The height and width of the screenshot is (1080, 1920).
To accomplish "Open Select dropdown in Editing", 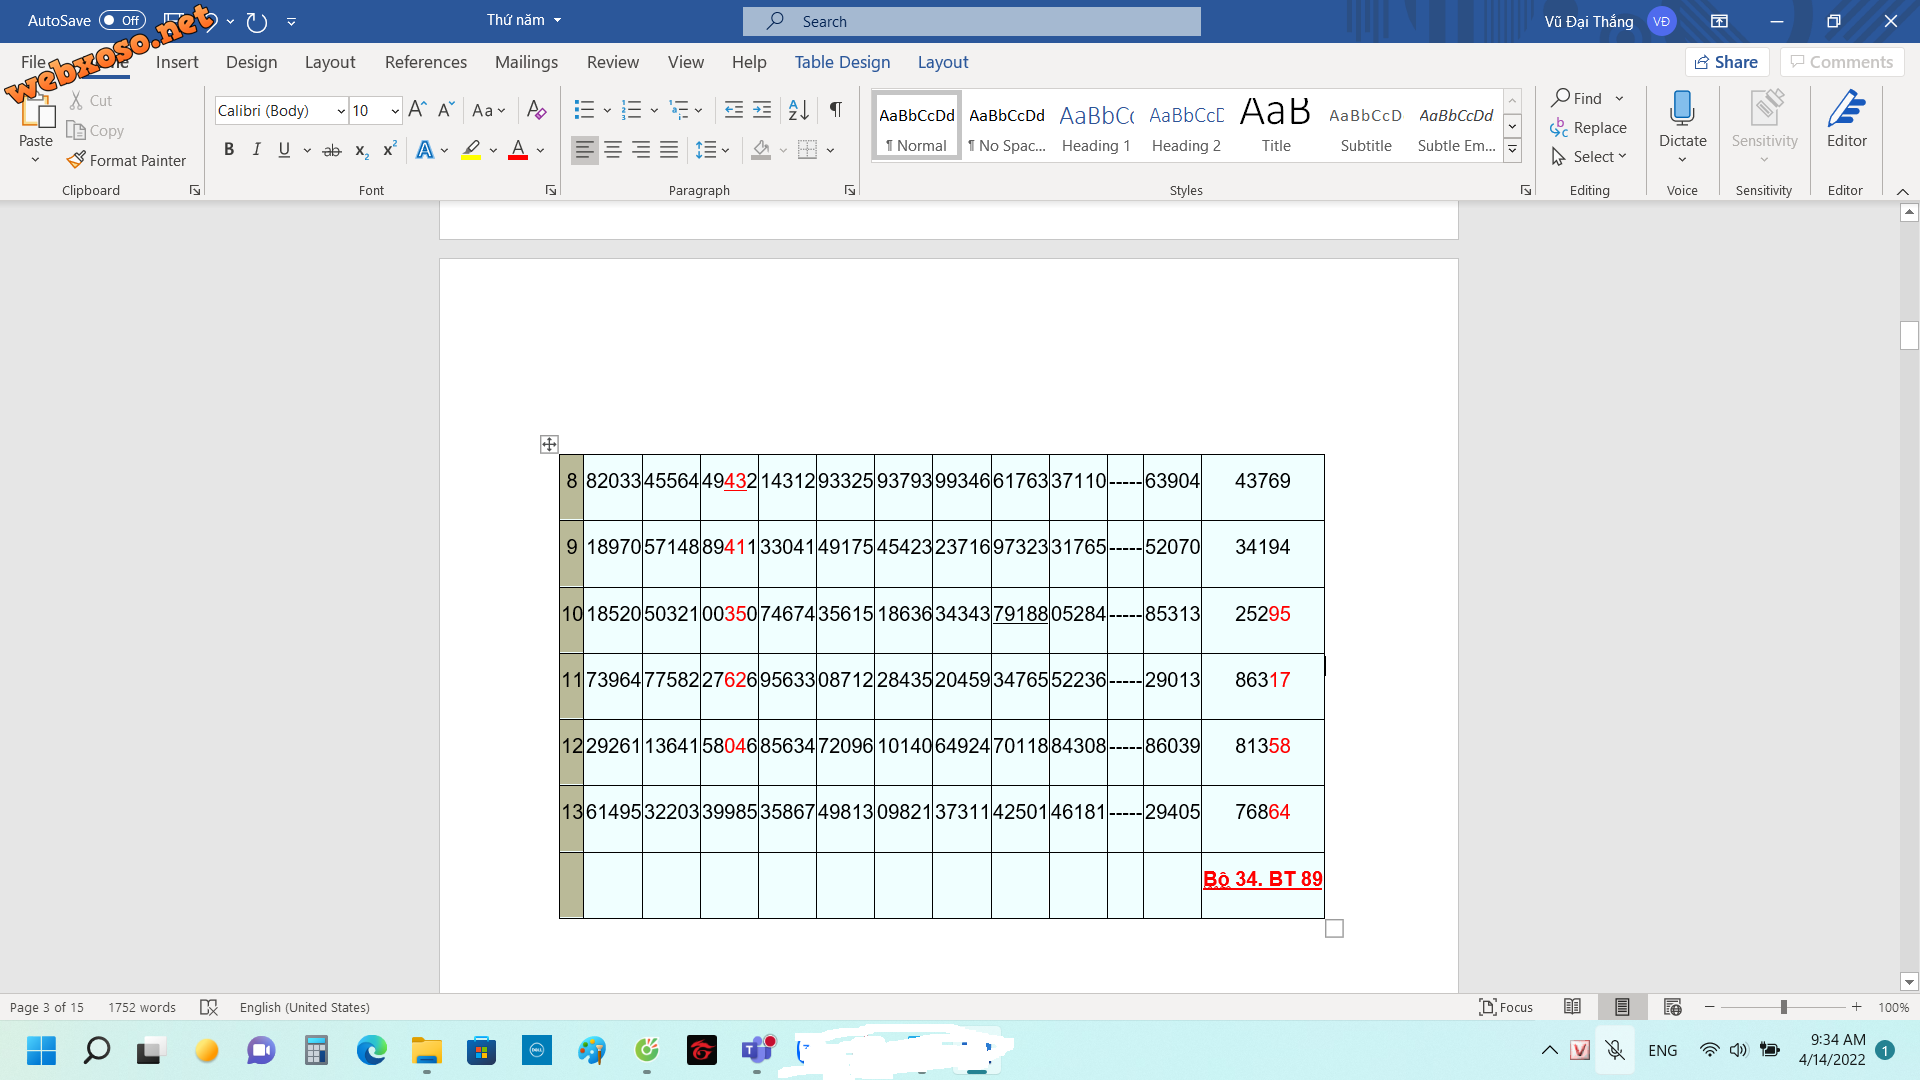I will coord(1588,157).
